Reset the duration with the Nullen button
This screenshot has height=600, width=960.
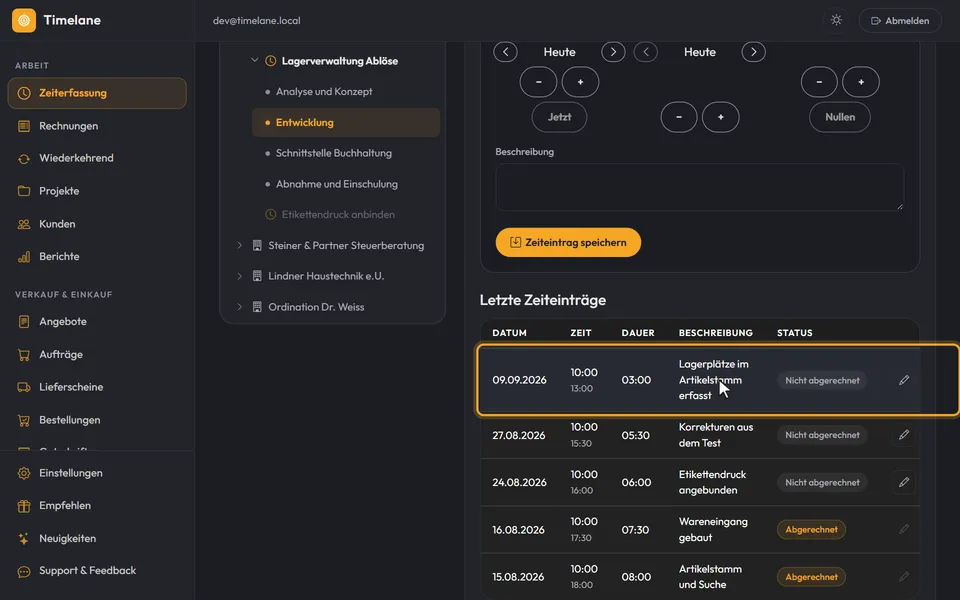[x=839, y=117]
